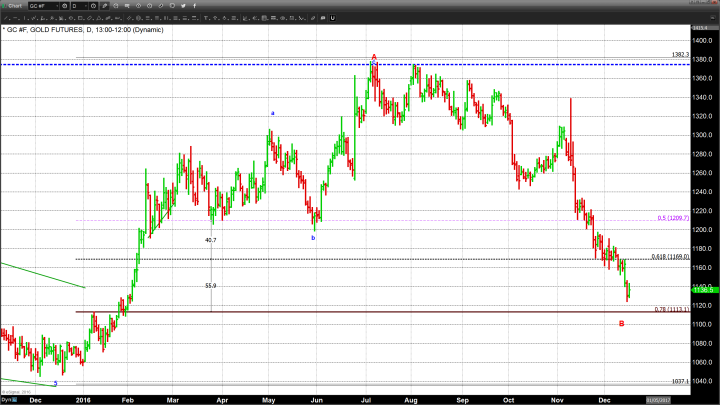This screenshot has height=405, width=720.
Task: Click the red wave label B
Action: (621, 323)
